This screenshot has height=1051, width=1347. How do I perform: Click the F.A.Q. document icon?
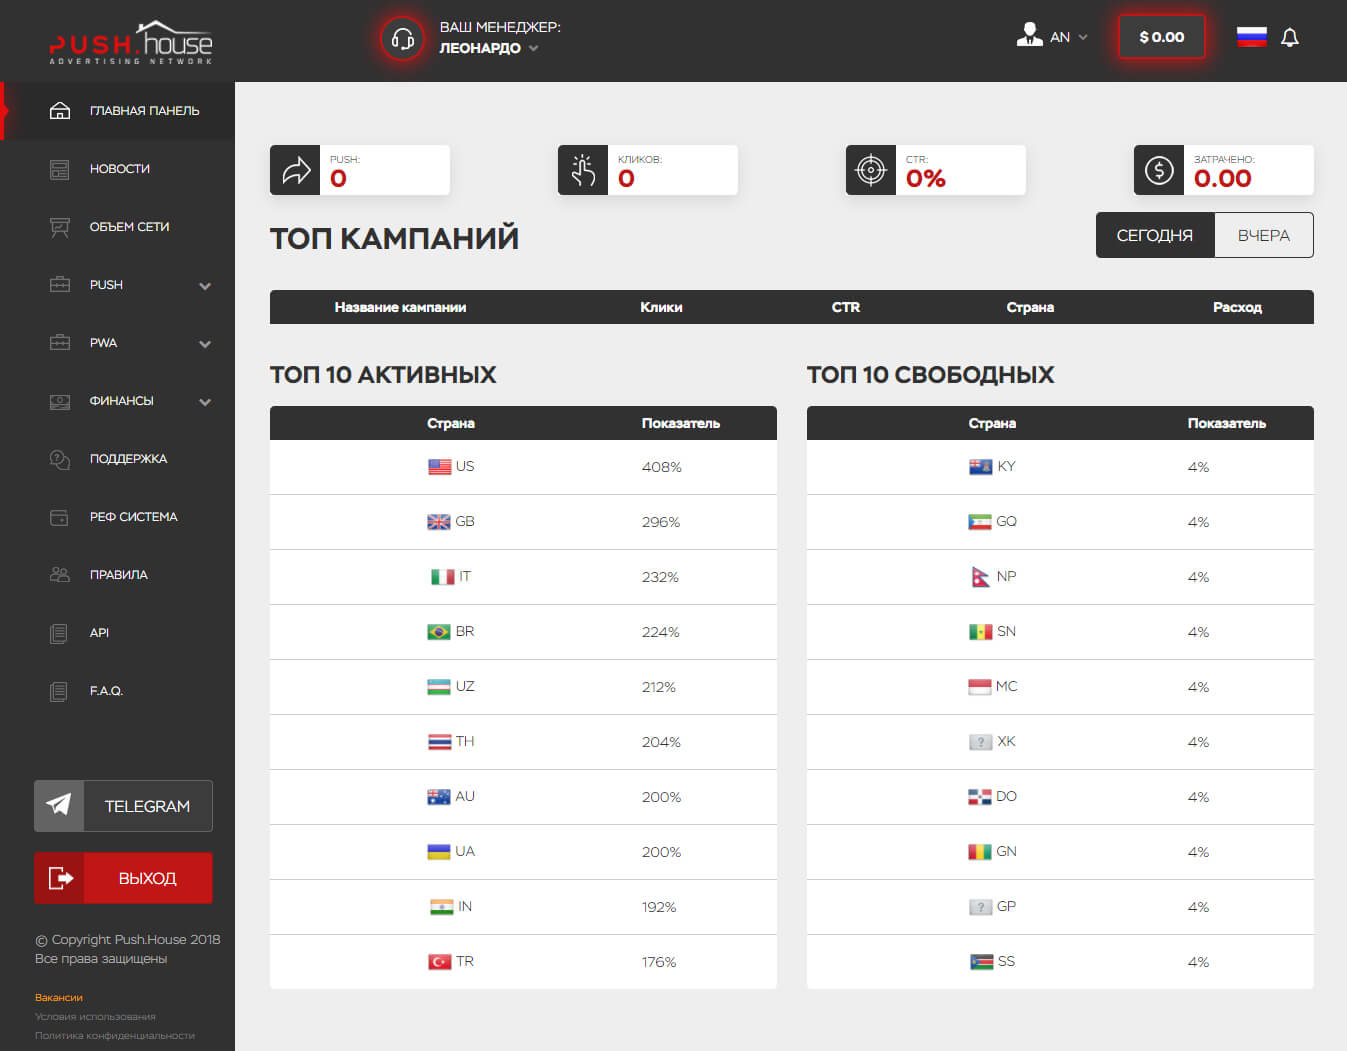[60, 691]
